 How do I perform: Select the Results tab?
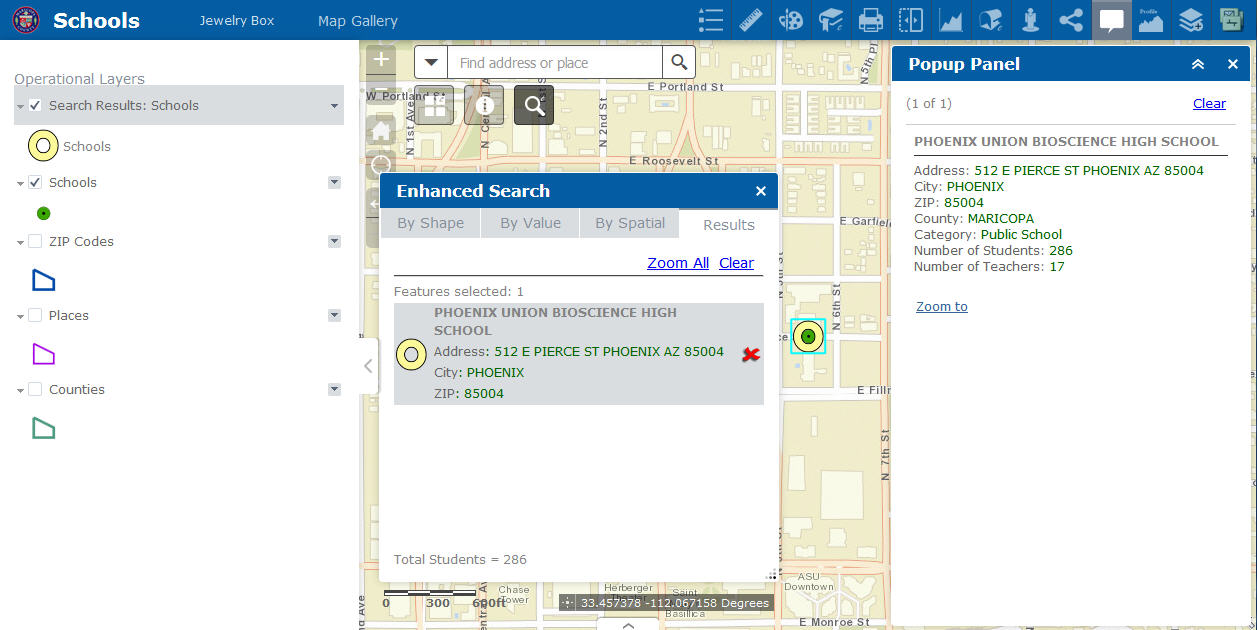point(729,224)
